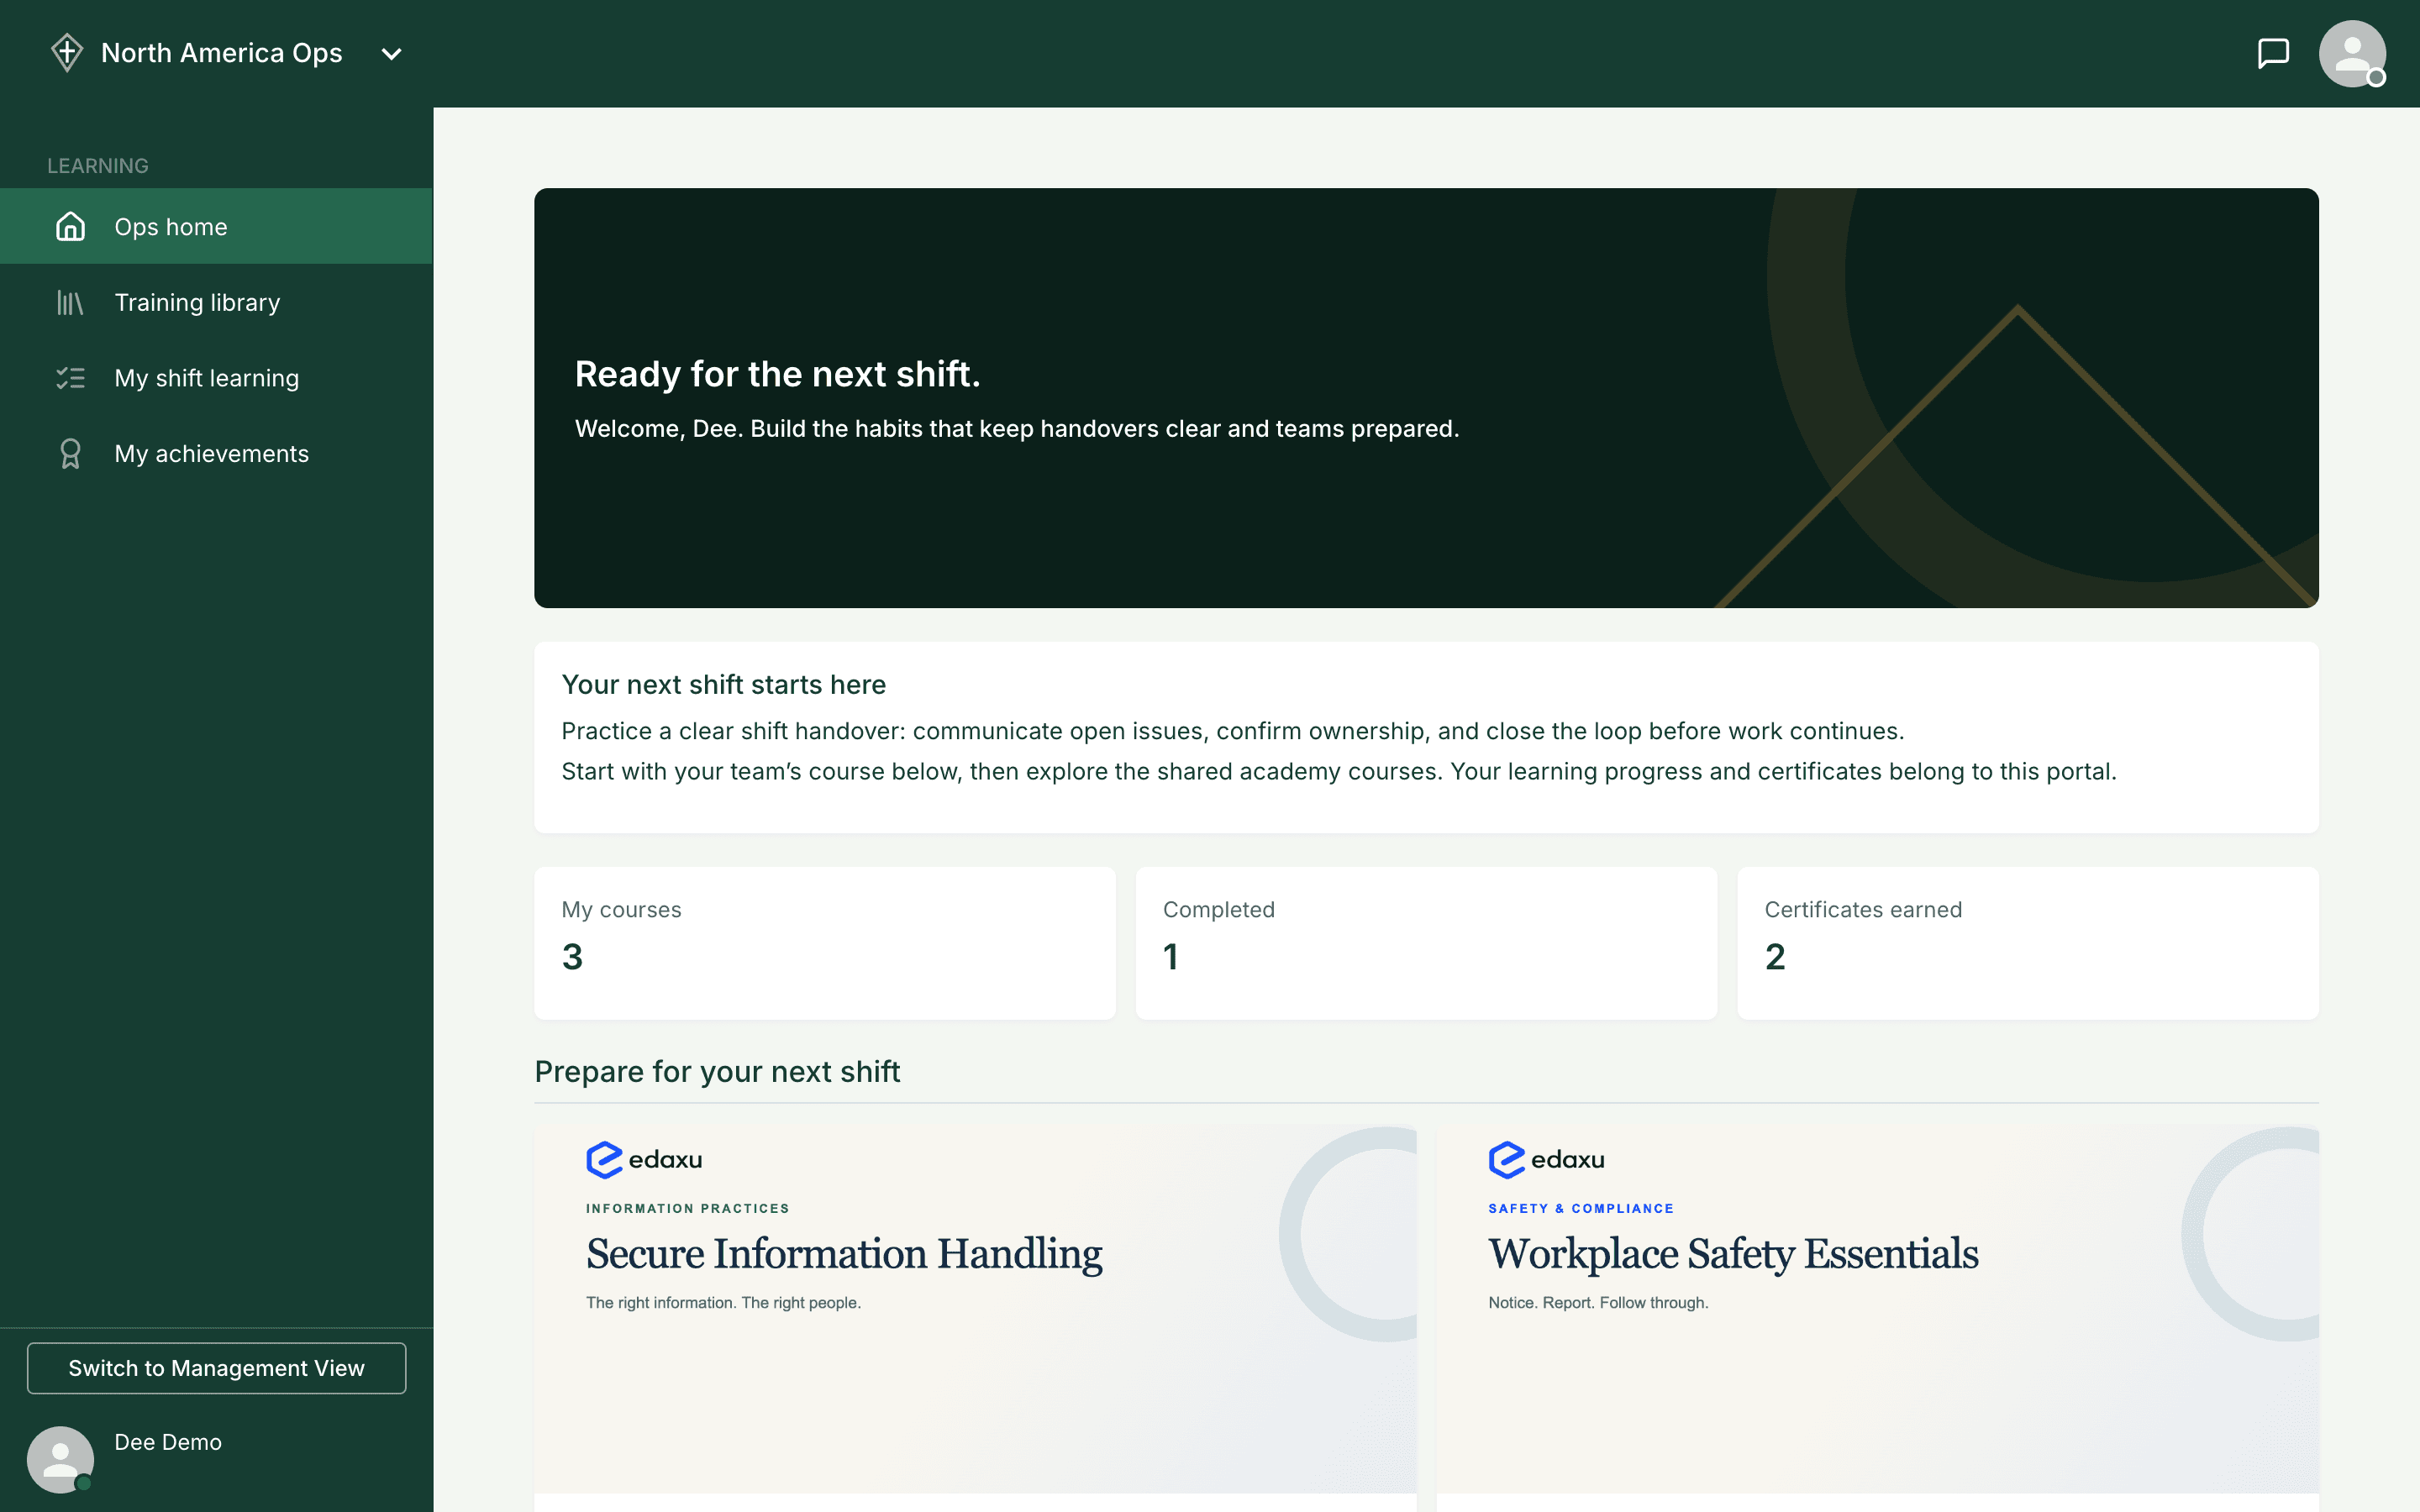
Task: Expand the North America Ops portal dropdown
Action: pyautogui.click(x=392, y=54)
